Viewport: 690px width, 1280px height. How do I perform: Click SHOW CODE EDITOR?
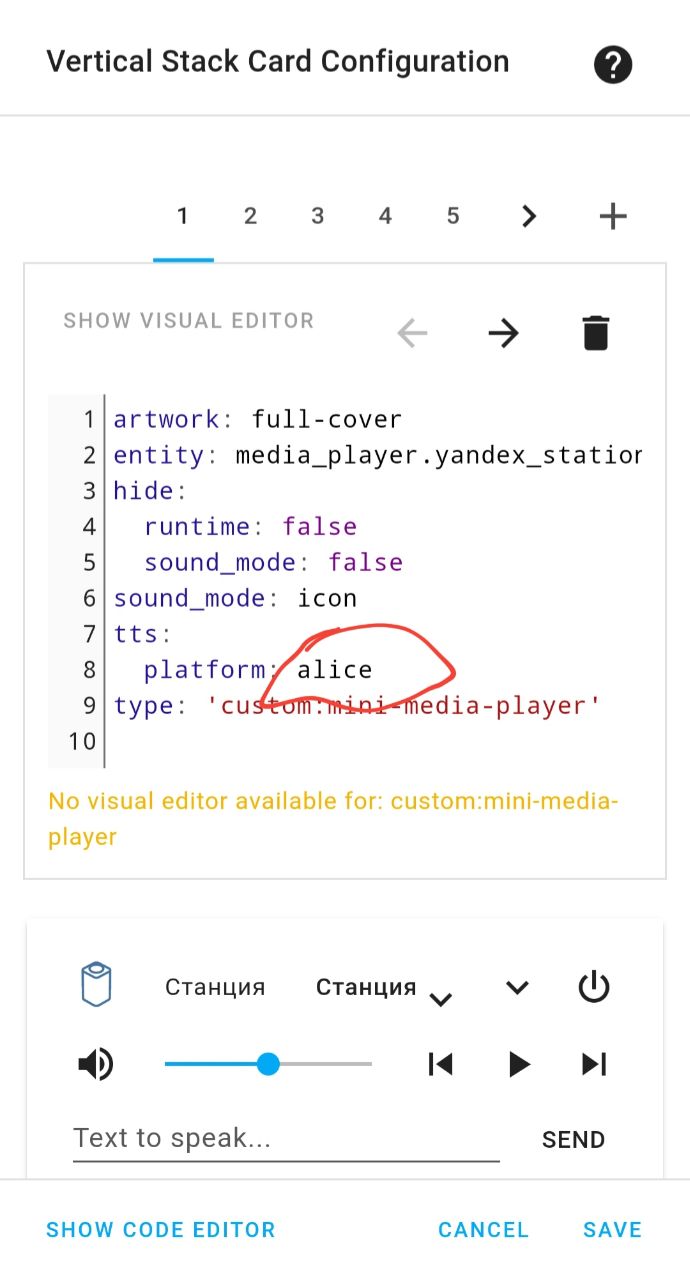(x=161, y=1230)
